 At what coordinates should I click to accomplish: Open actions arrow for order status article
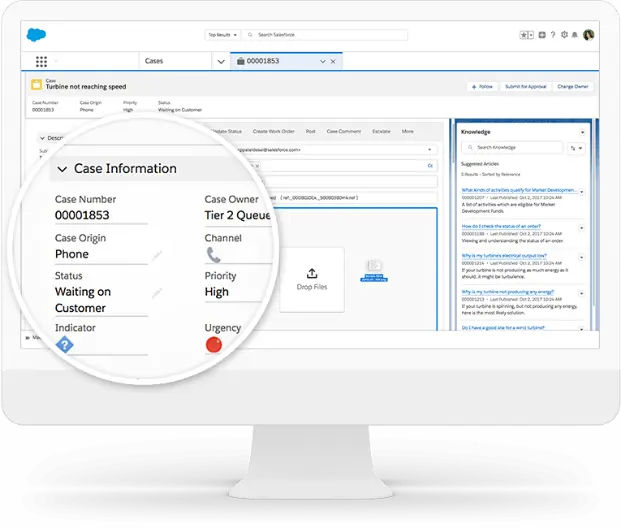coord(582,228)
